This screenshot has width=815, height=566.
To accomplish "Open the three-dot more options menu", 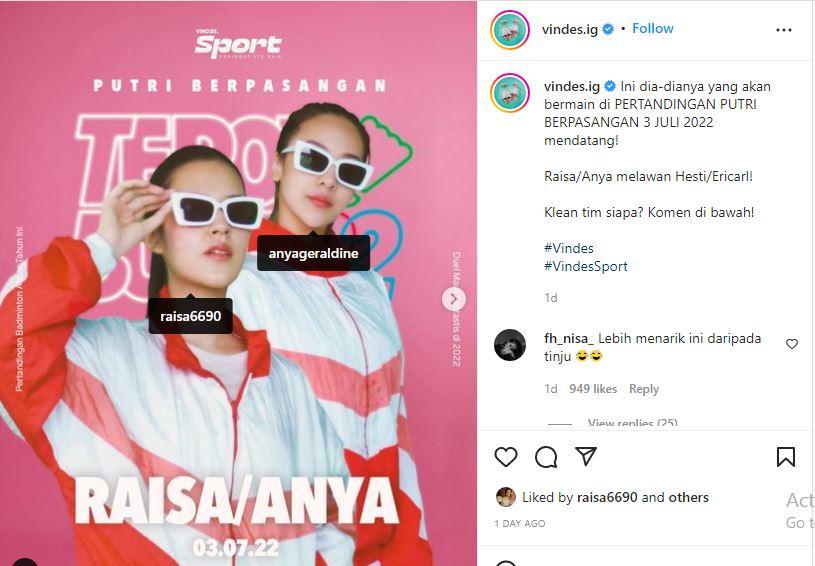I will pyautogui.click(x=783, y=30).
